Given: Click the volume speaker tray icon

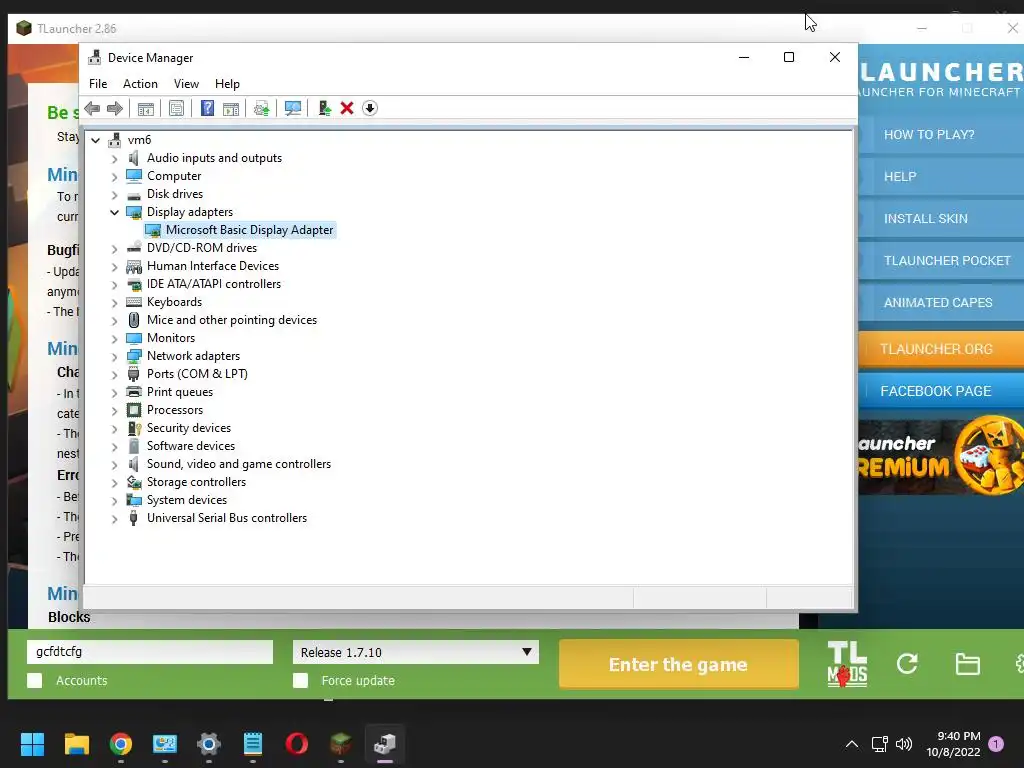Looking at the screenshot, I should coord(904,744).
